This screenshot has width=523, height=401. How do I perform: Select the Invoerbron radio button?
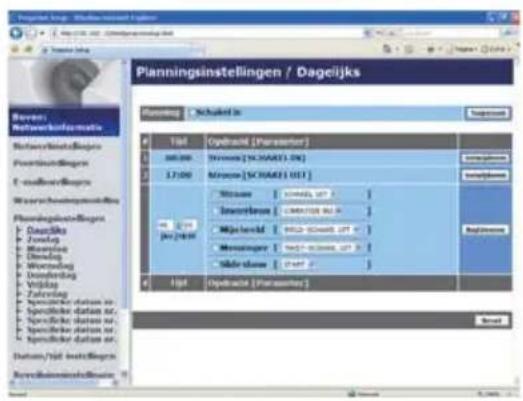(x=215, y=211)
